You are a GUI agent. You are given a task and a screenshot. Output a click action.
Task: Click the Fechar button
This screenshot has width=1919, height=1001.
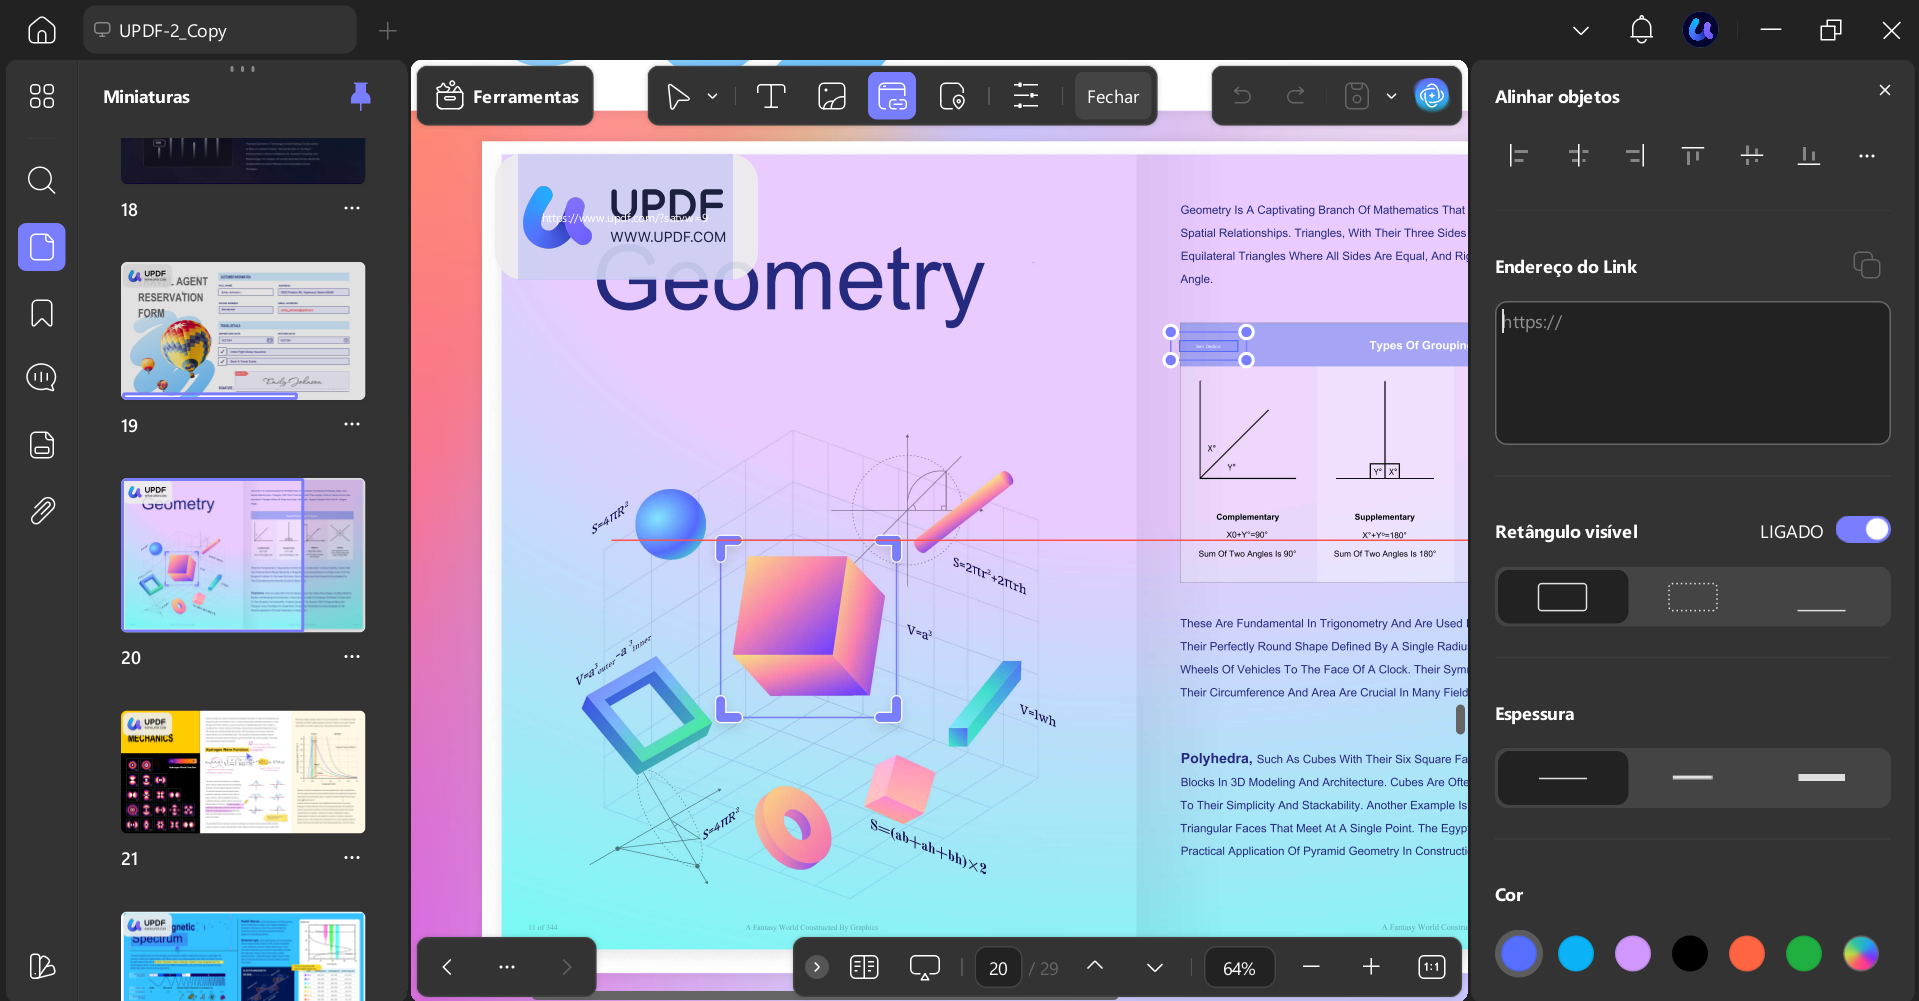coord(1113,95)
